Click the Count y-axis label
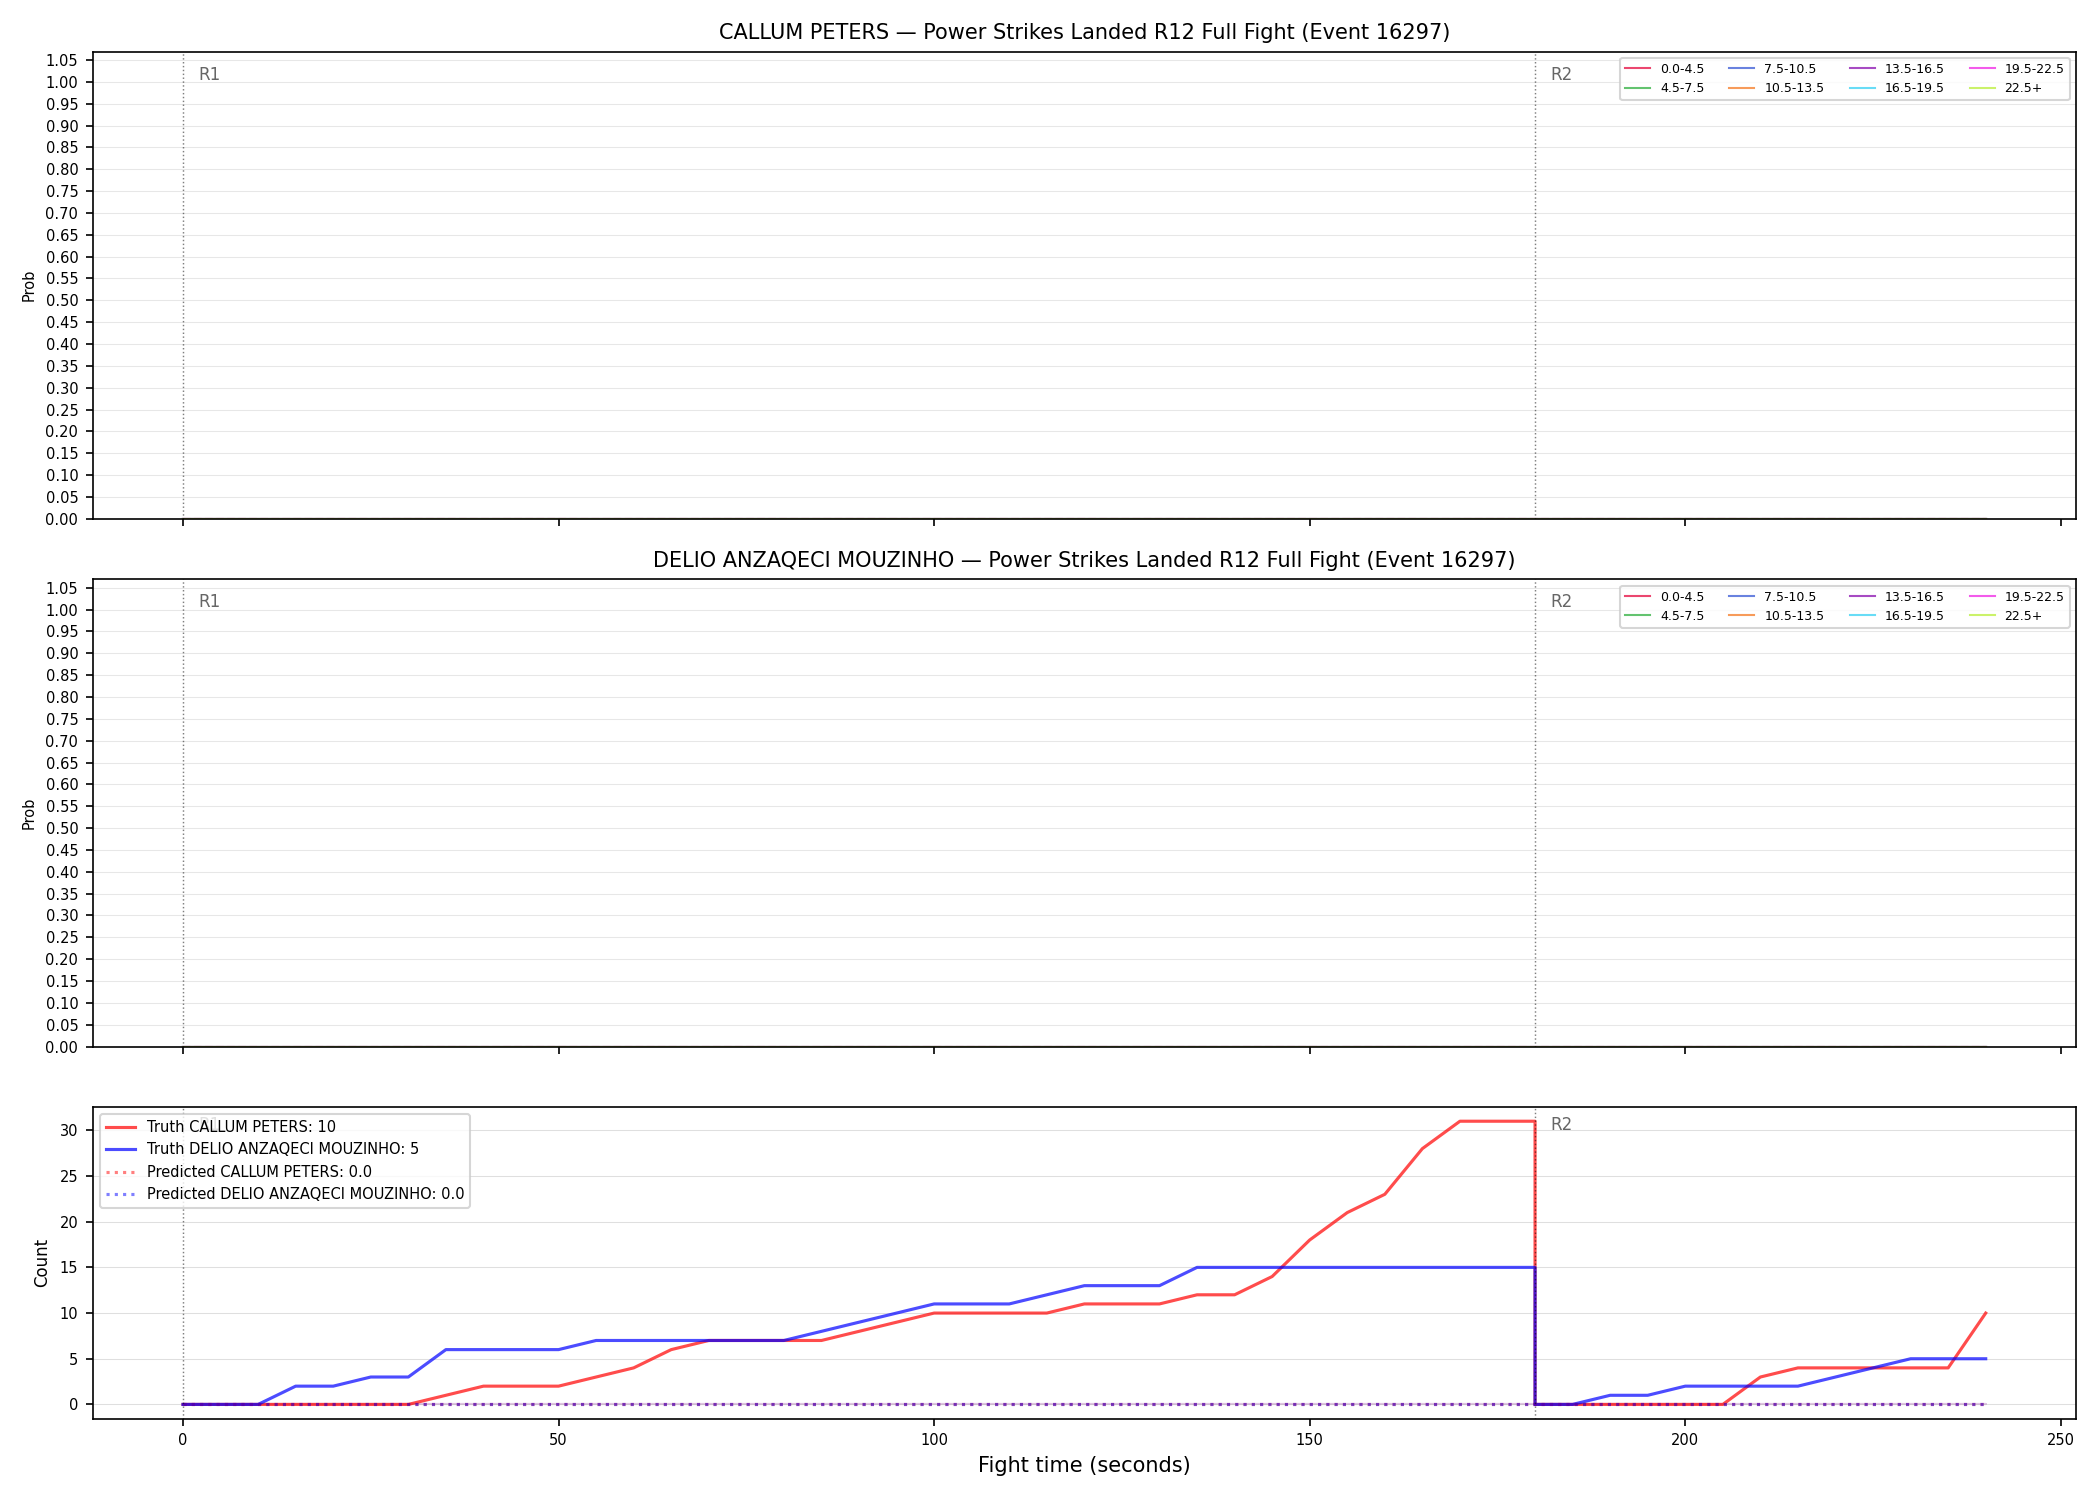Viewport: 2100px width, 1500px height. point(41,1263)
